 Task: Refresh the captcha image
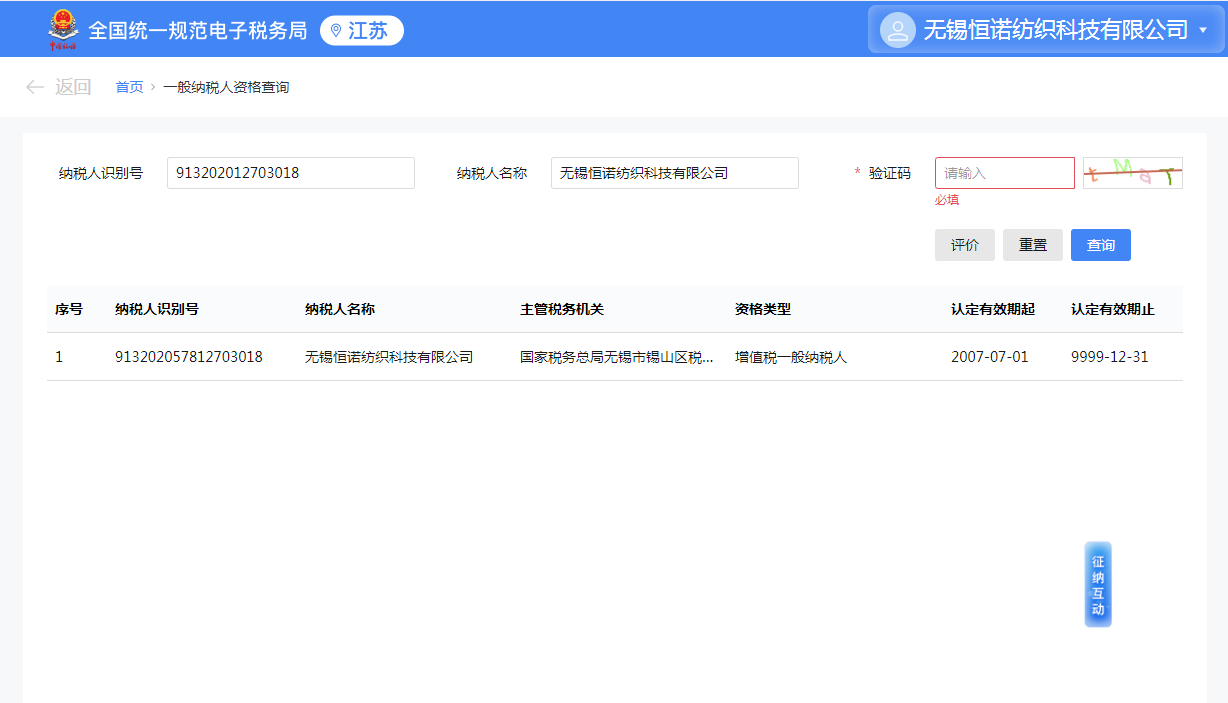(x=1132, y=173)
